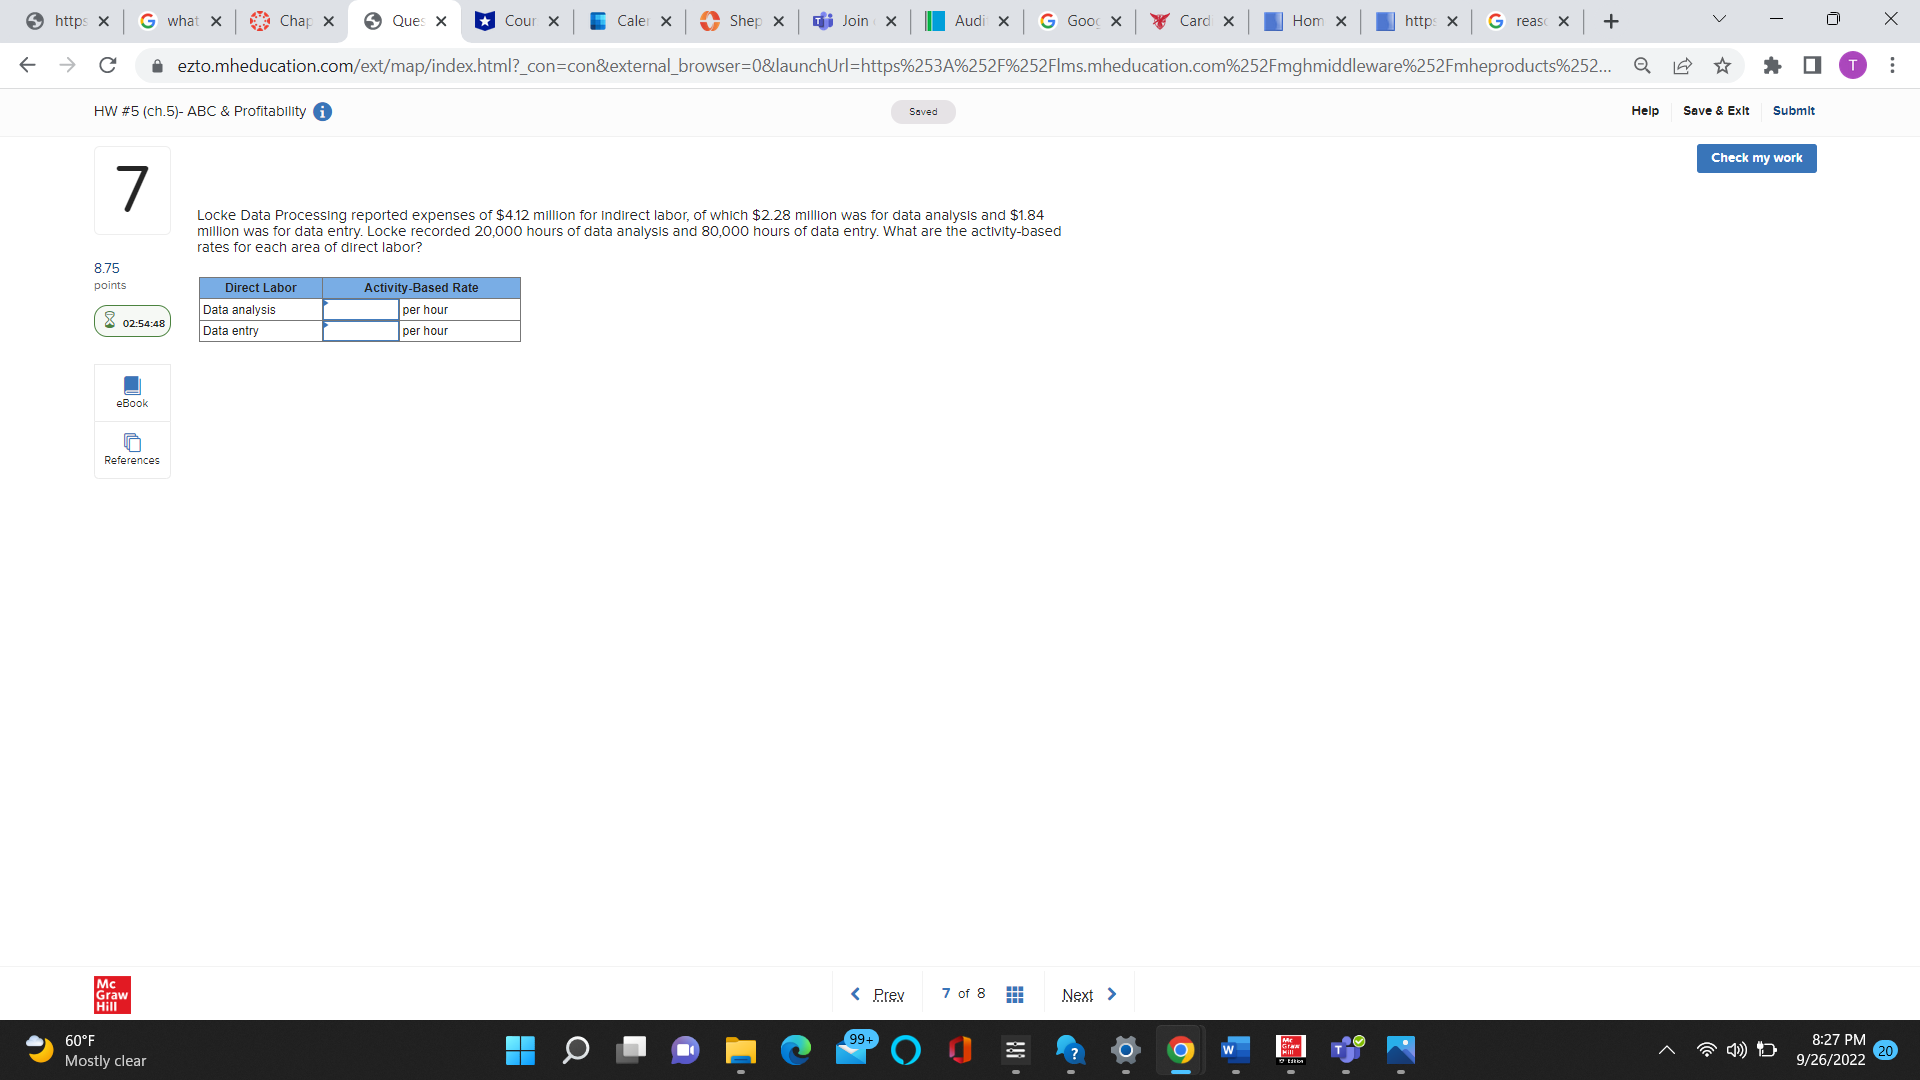The height and width of the screenshot is (1080, 1920).
Task: Open the eBook resource
Action: pos(132,392)
